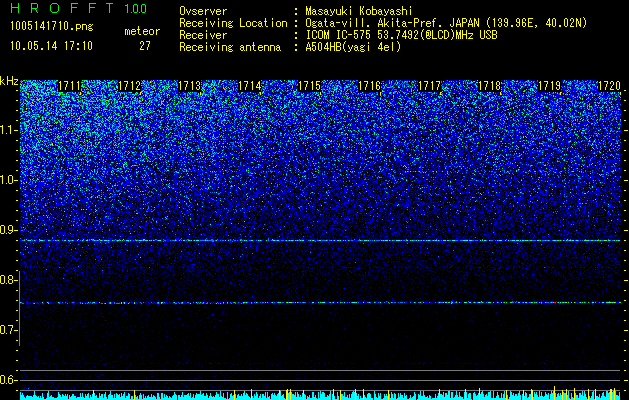The image size is (629, 400).
Task: Click the 1714 time marker
Action: pyautogui.click(x=250, y=86)
